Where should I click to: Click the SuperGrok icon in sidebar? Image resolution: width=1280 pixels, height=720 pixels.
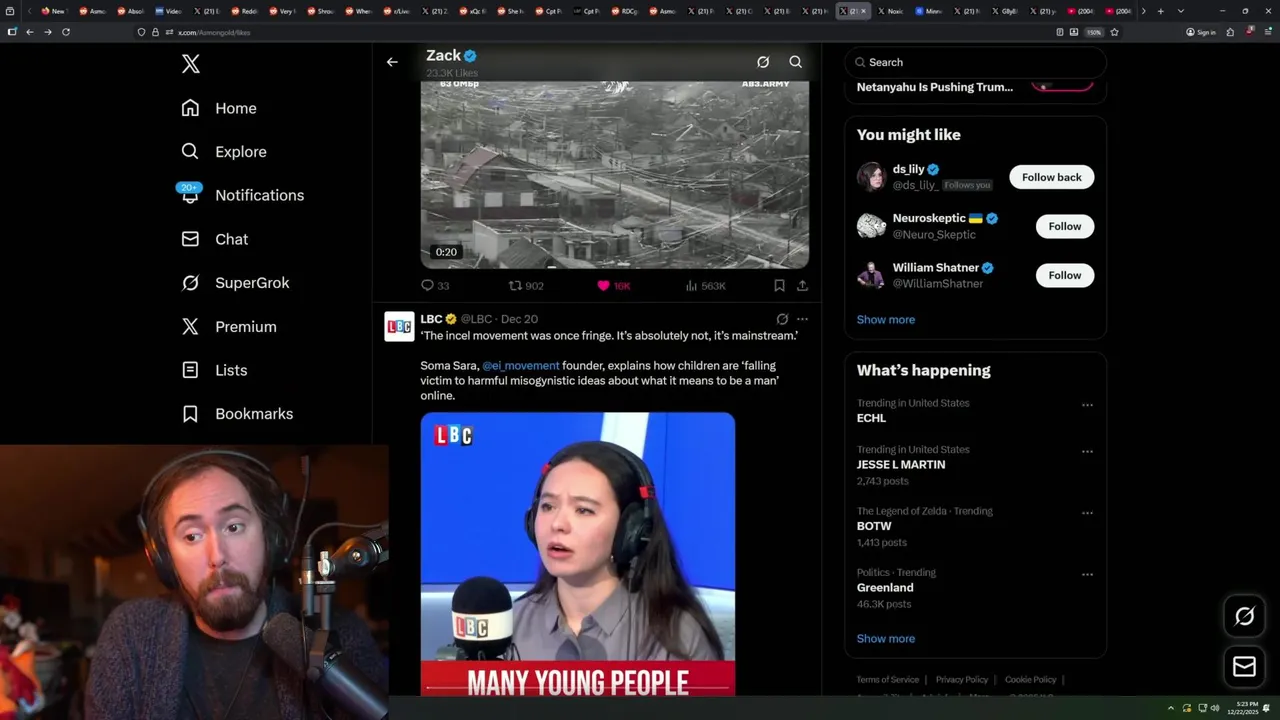190,283
